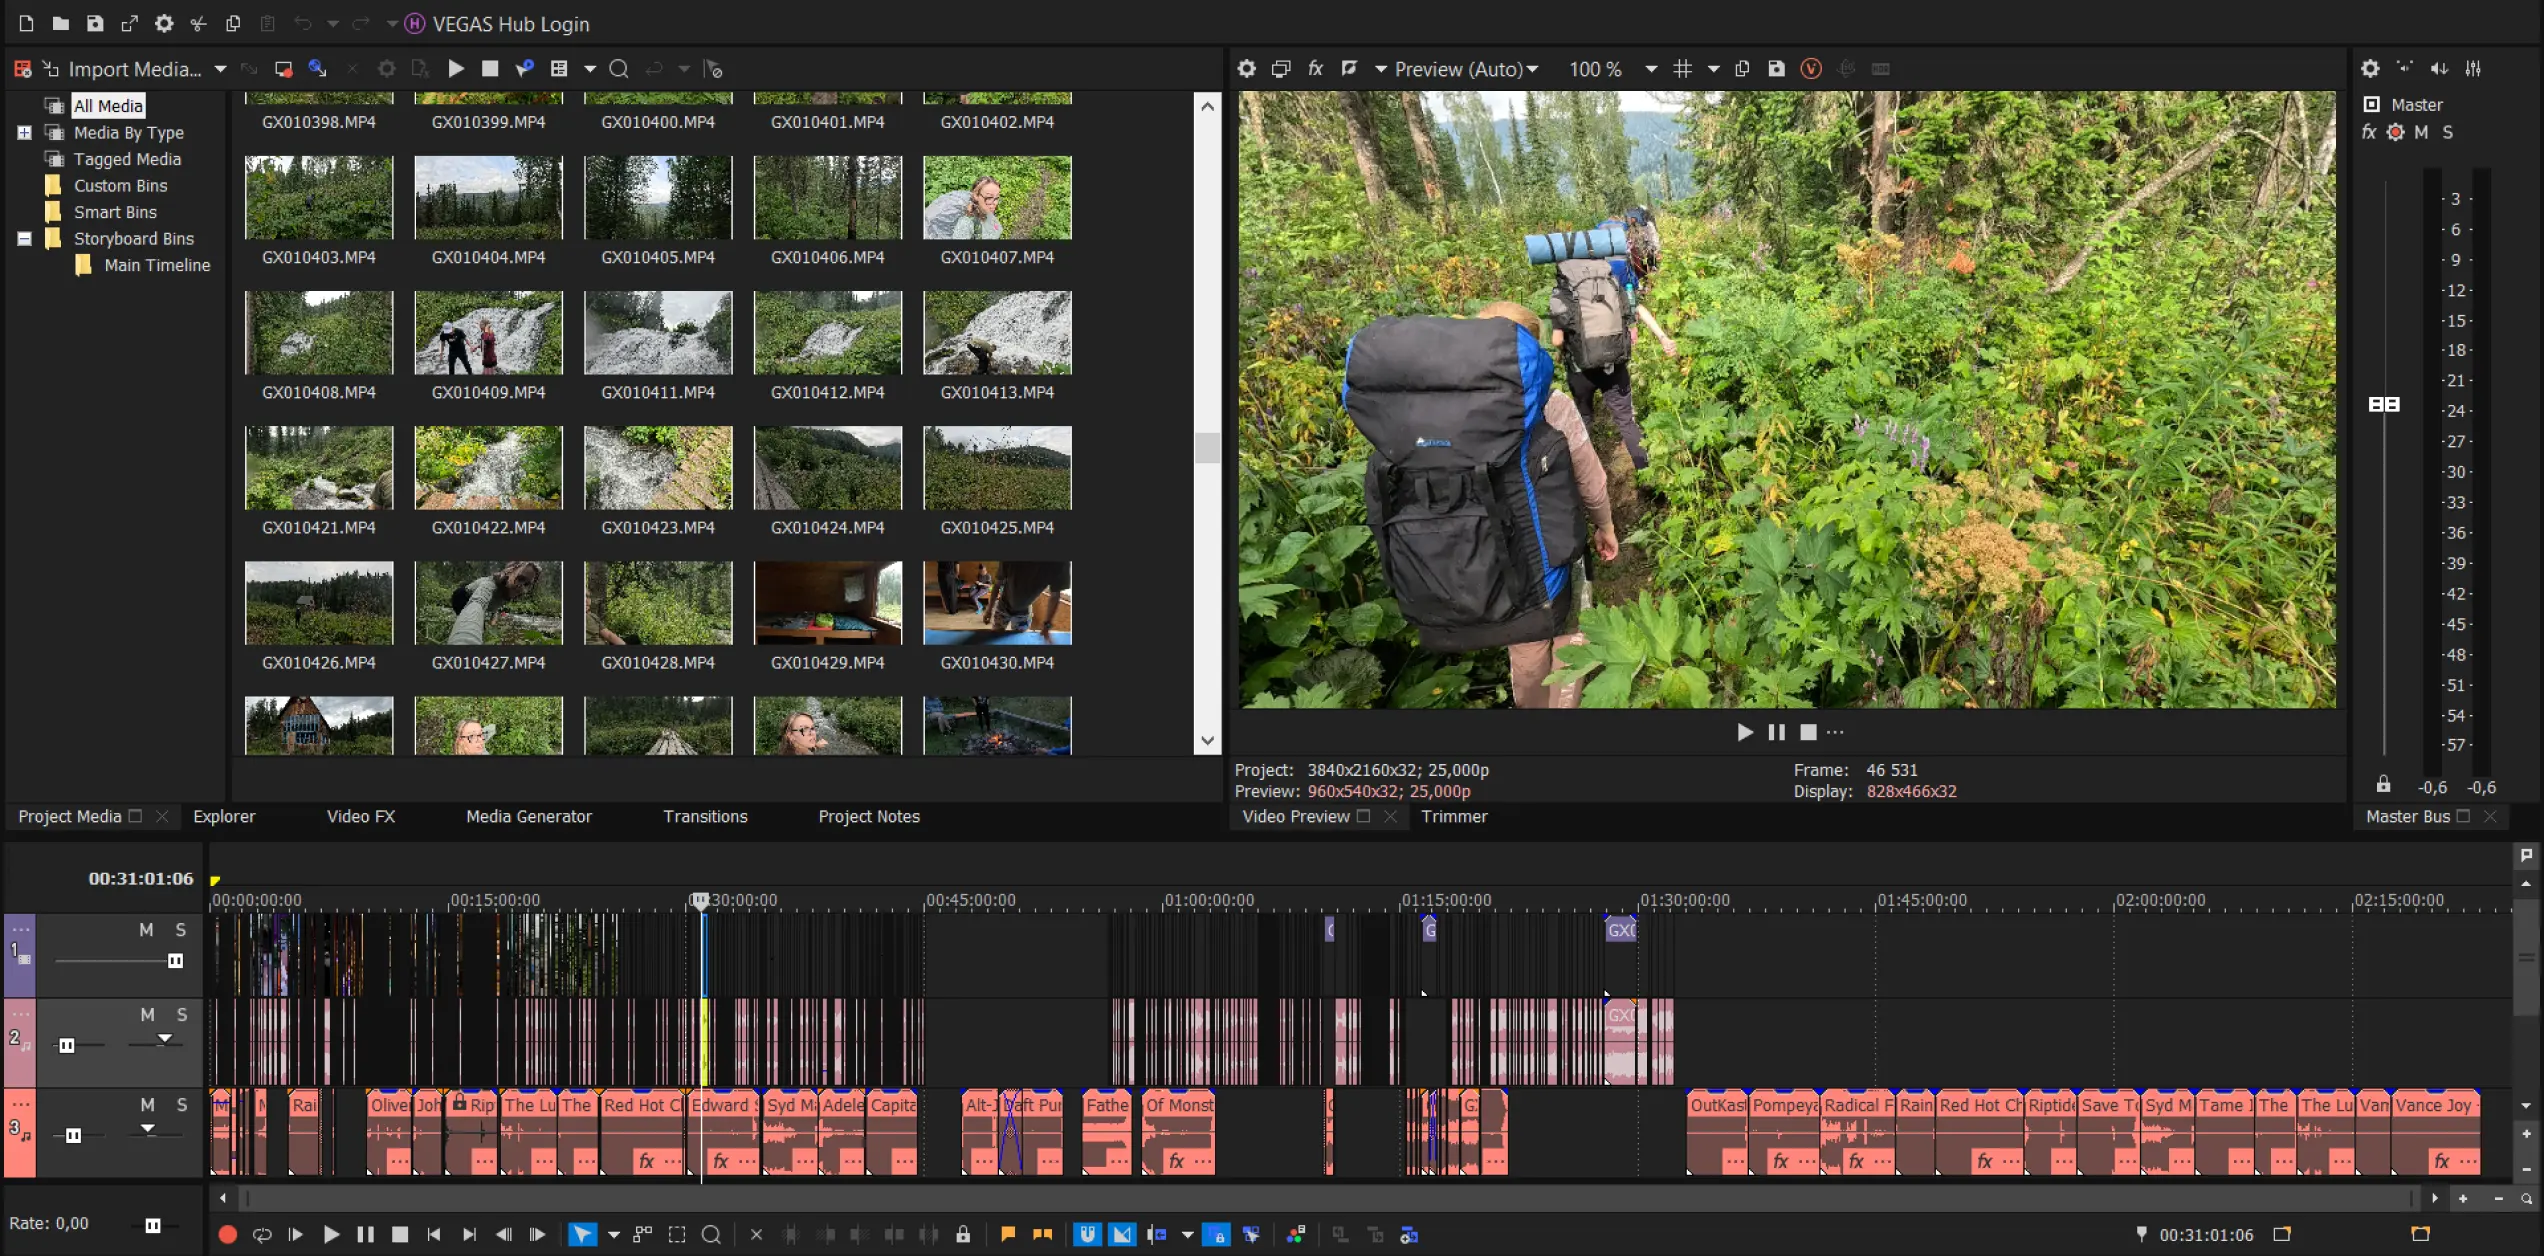Solo audio track 3
Screen dimensions: 2544x1256
click(x=182, y=1104)
